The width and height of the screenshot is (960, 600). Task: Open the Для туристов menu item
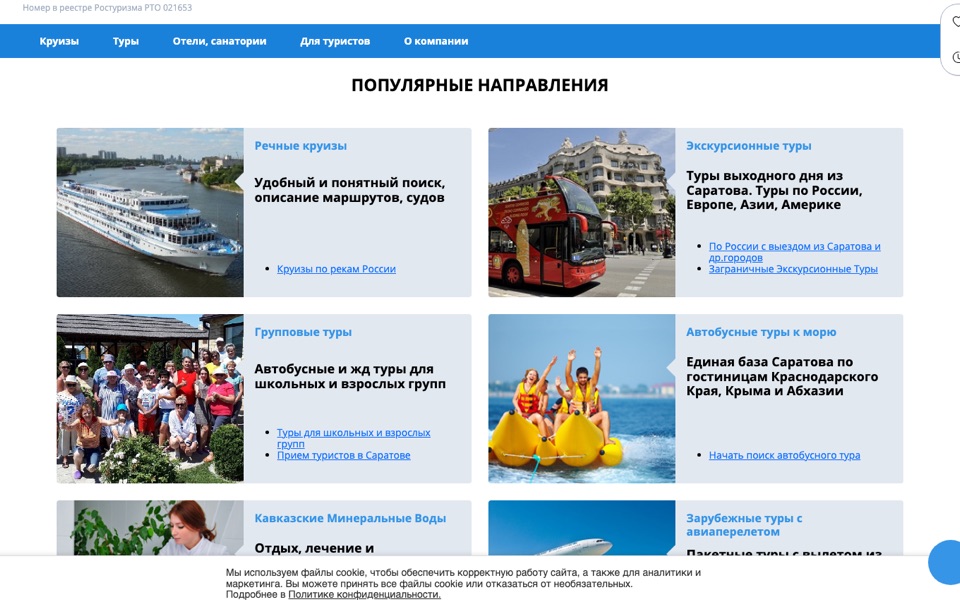coord(335,41)
